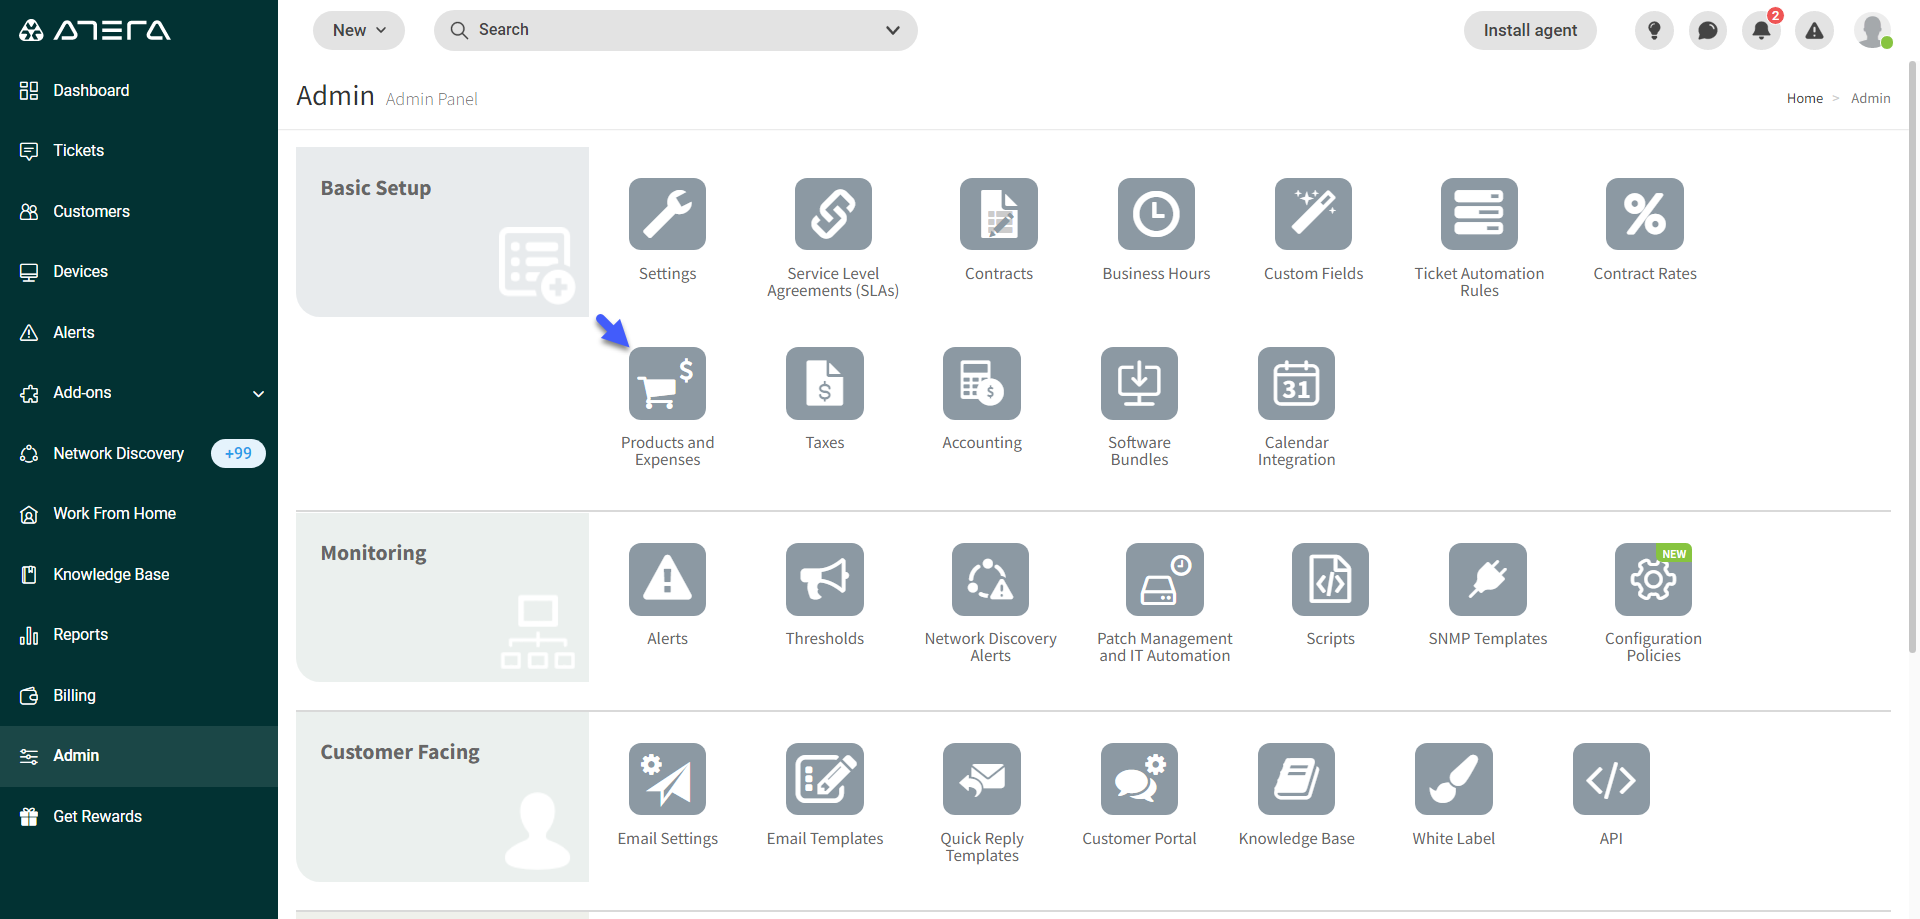The height and width of the screenshot is (919, 1920).
Task: Open the Settings wrench icon
Action: (x=667, y=214)
